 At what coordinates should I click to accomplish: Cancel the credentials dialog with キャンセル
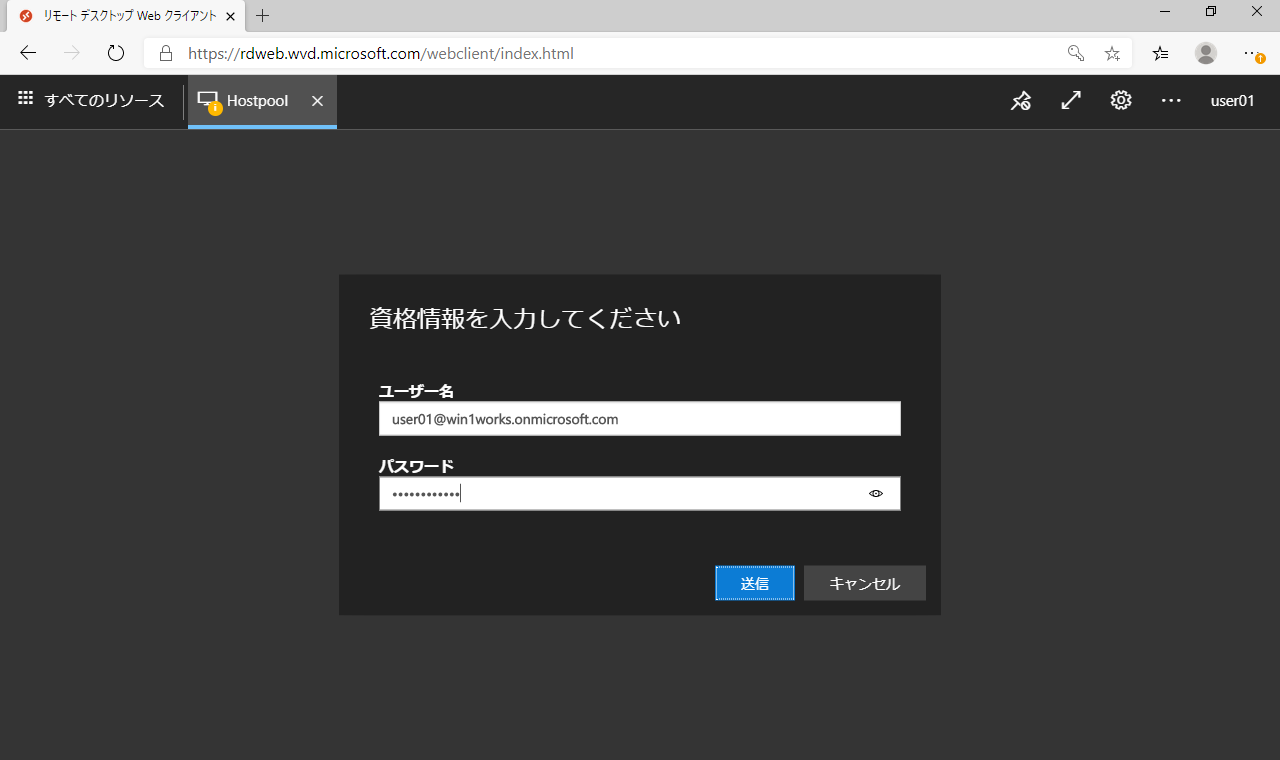(x=865, y=583)
